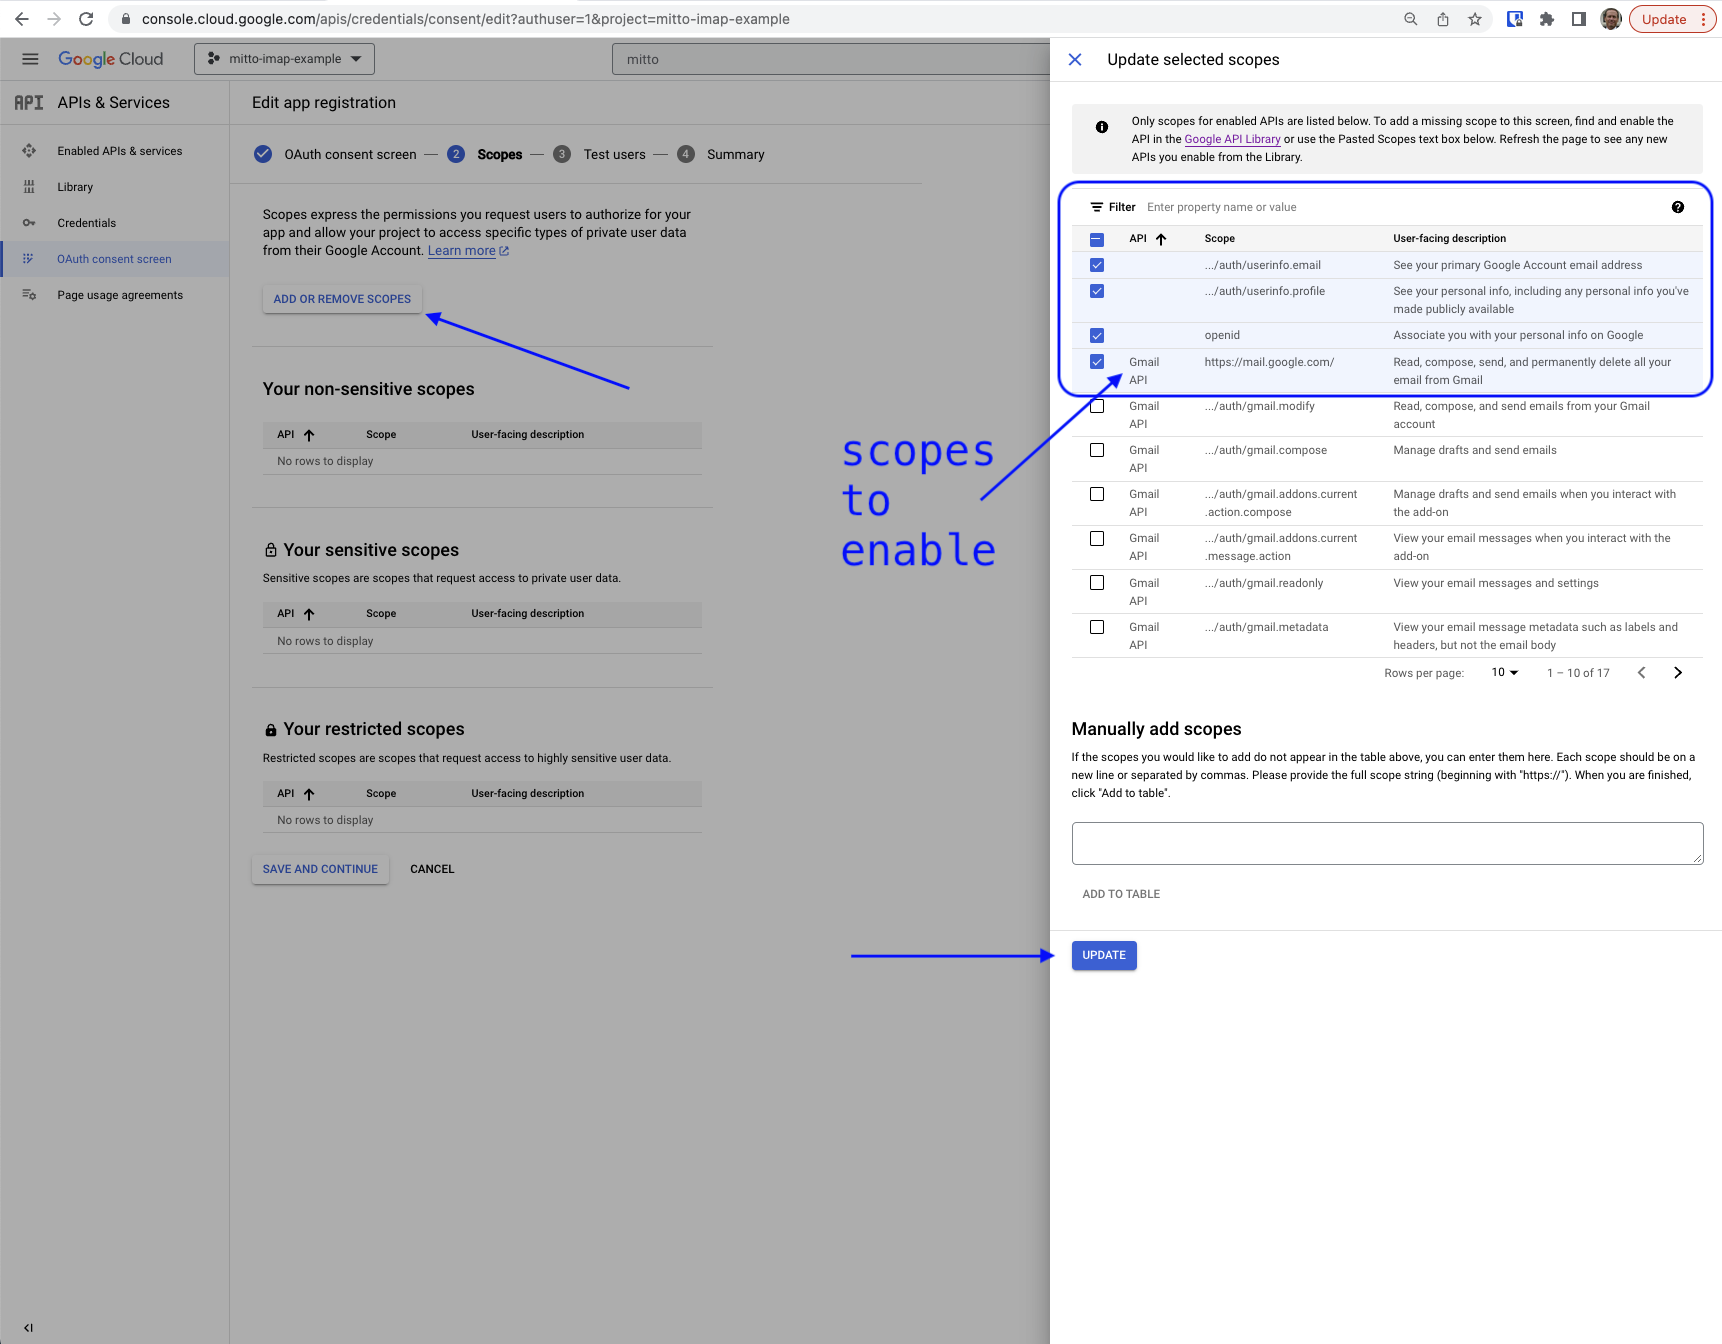Uncheck the userinfo.profile scope checkbox
Screen dimensions: 1722x1344
1097,291
